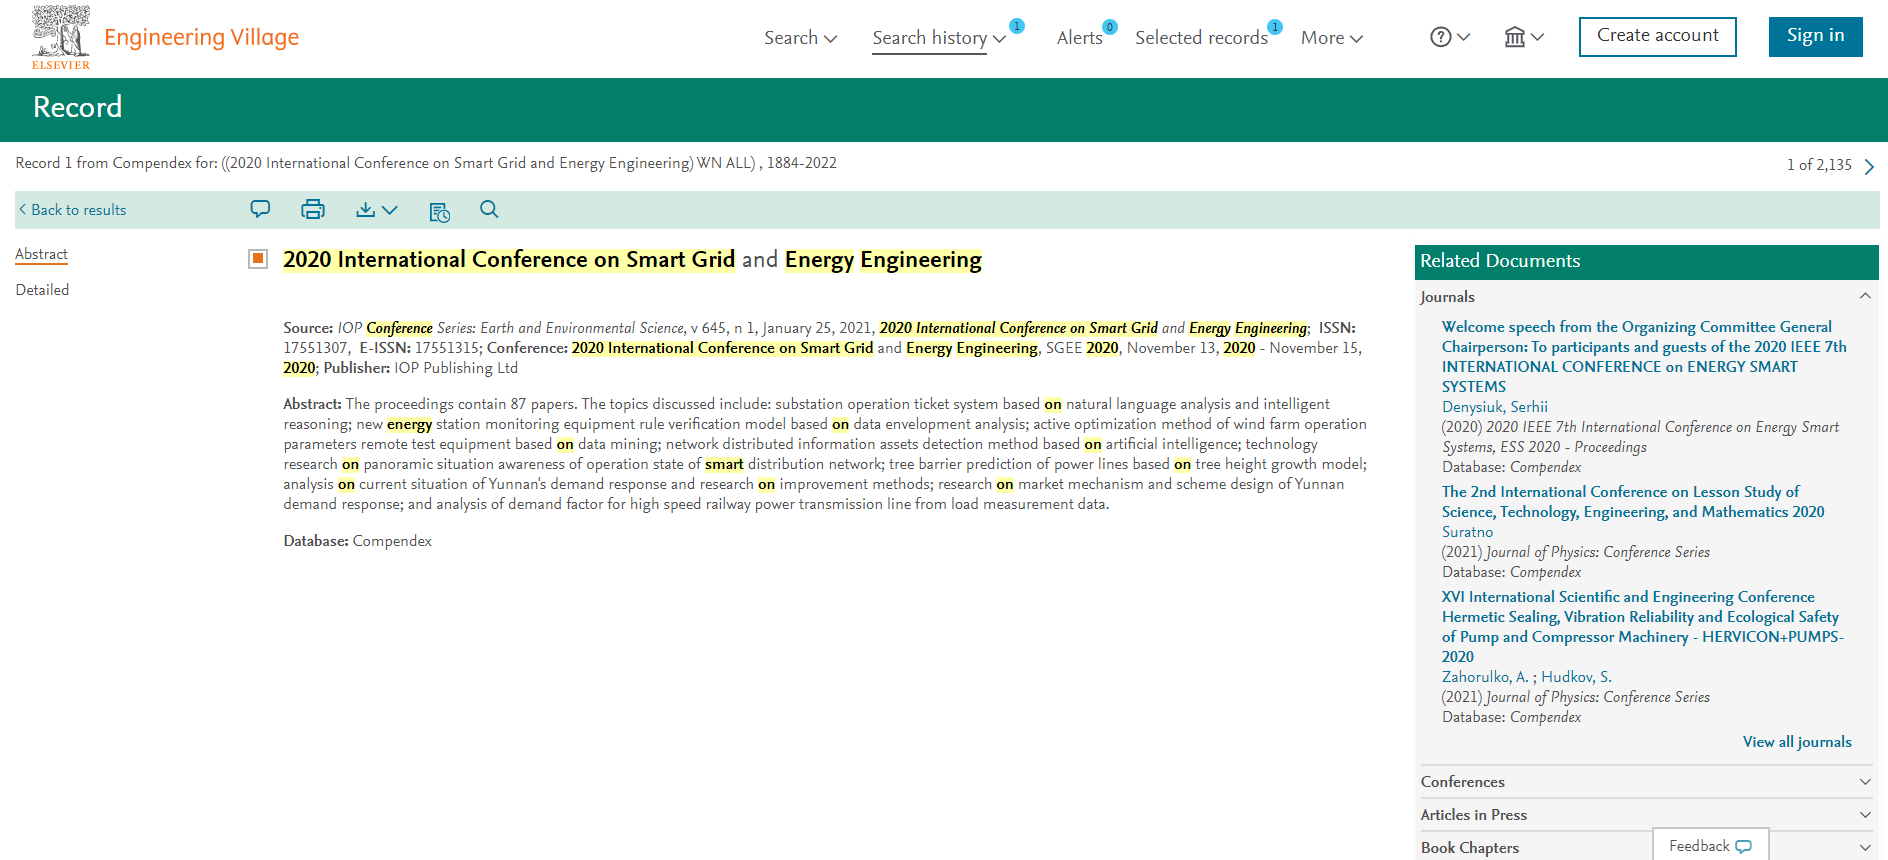Click the 'Related Documents' panel header
The width and height of the screenshot is (1888, 860).
(1646, 261)
